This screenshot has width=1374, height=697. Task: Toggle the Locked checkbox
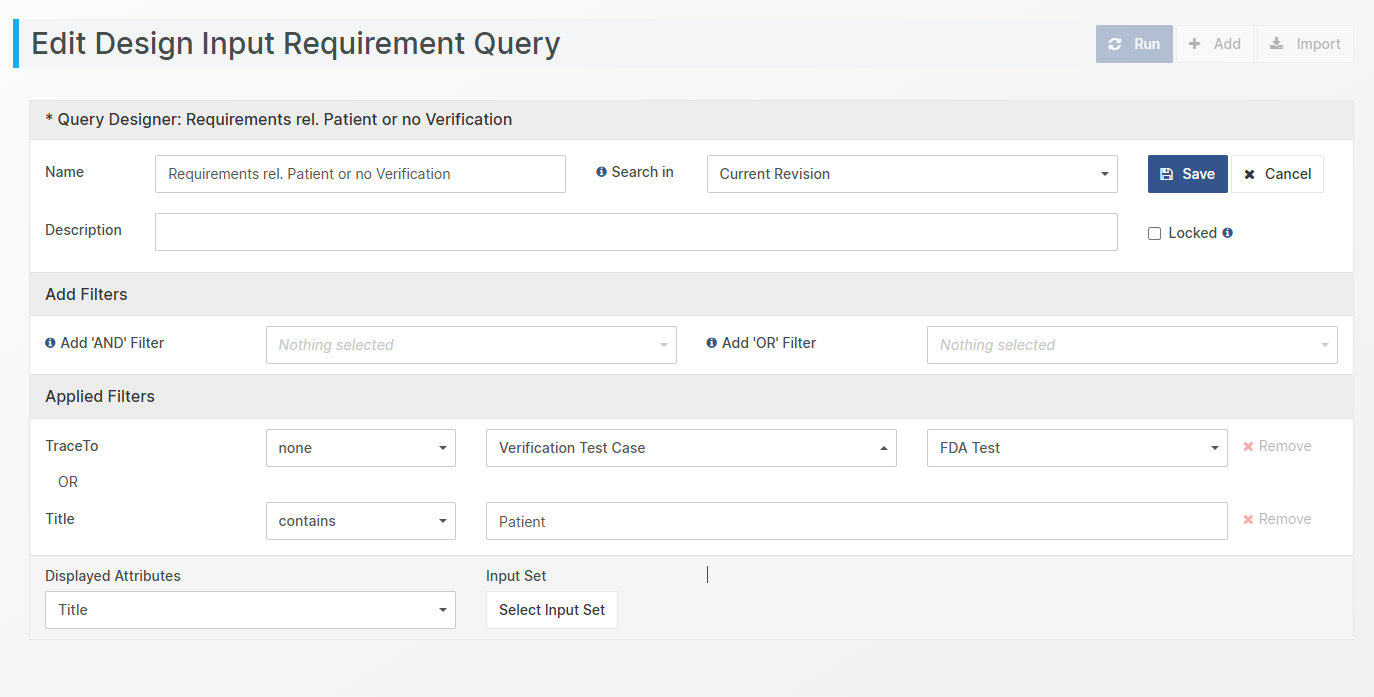[1154, 233]
